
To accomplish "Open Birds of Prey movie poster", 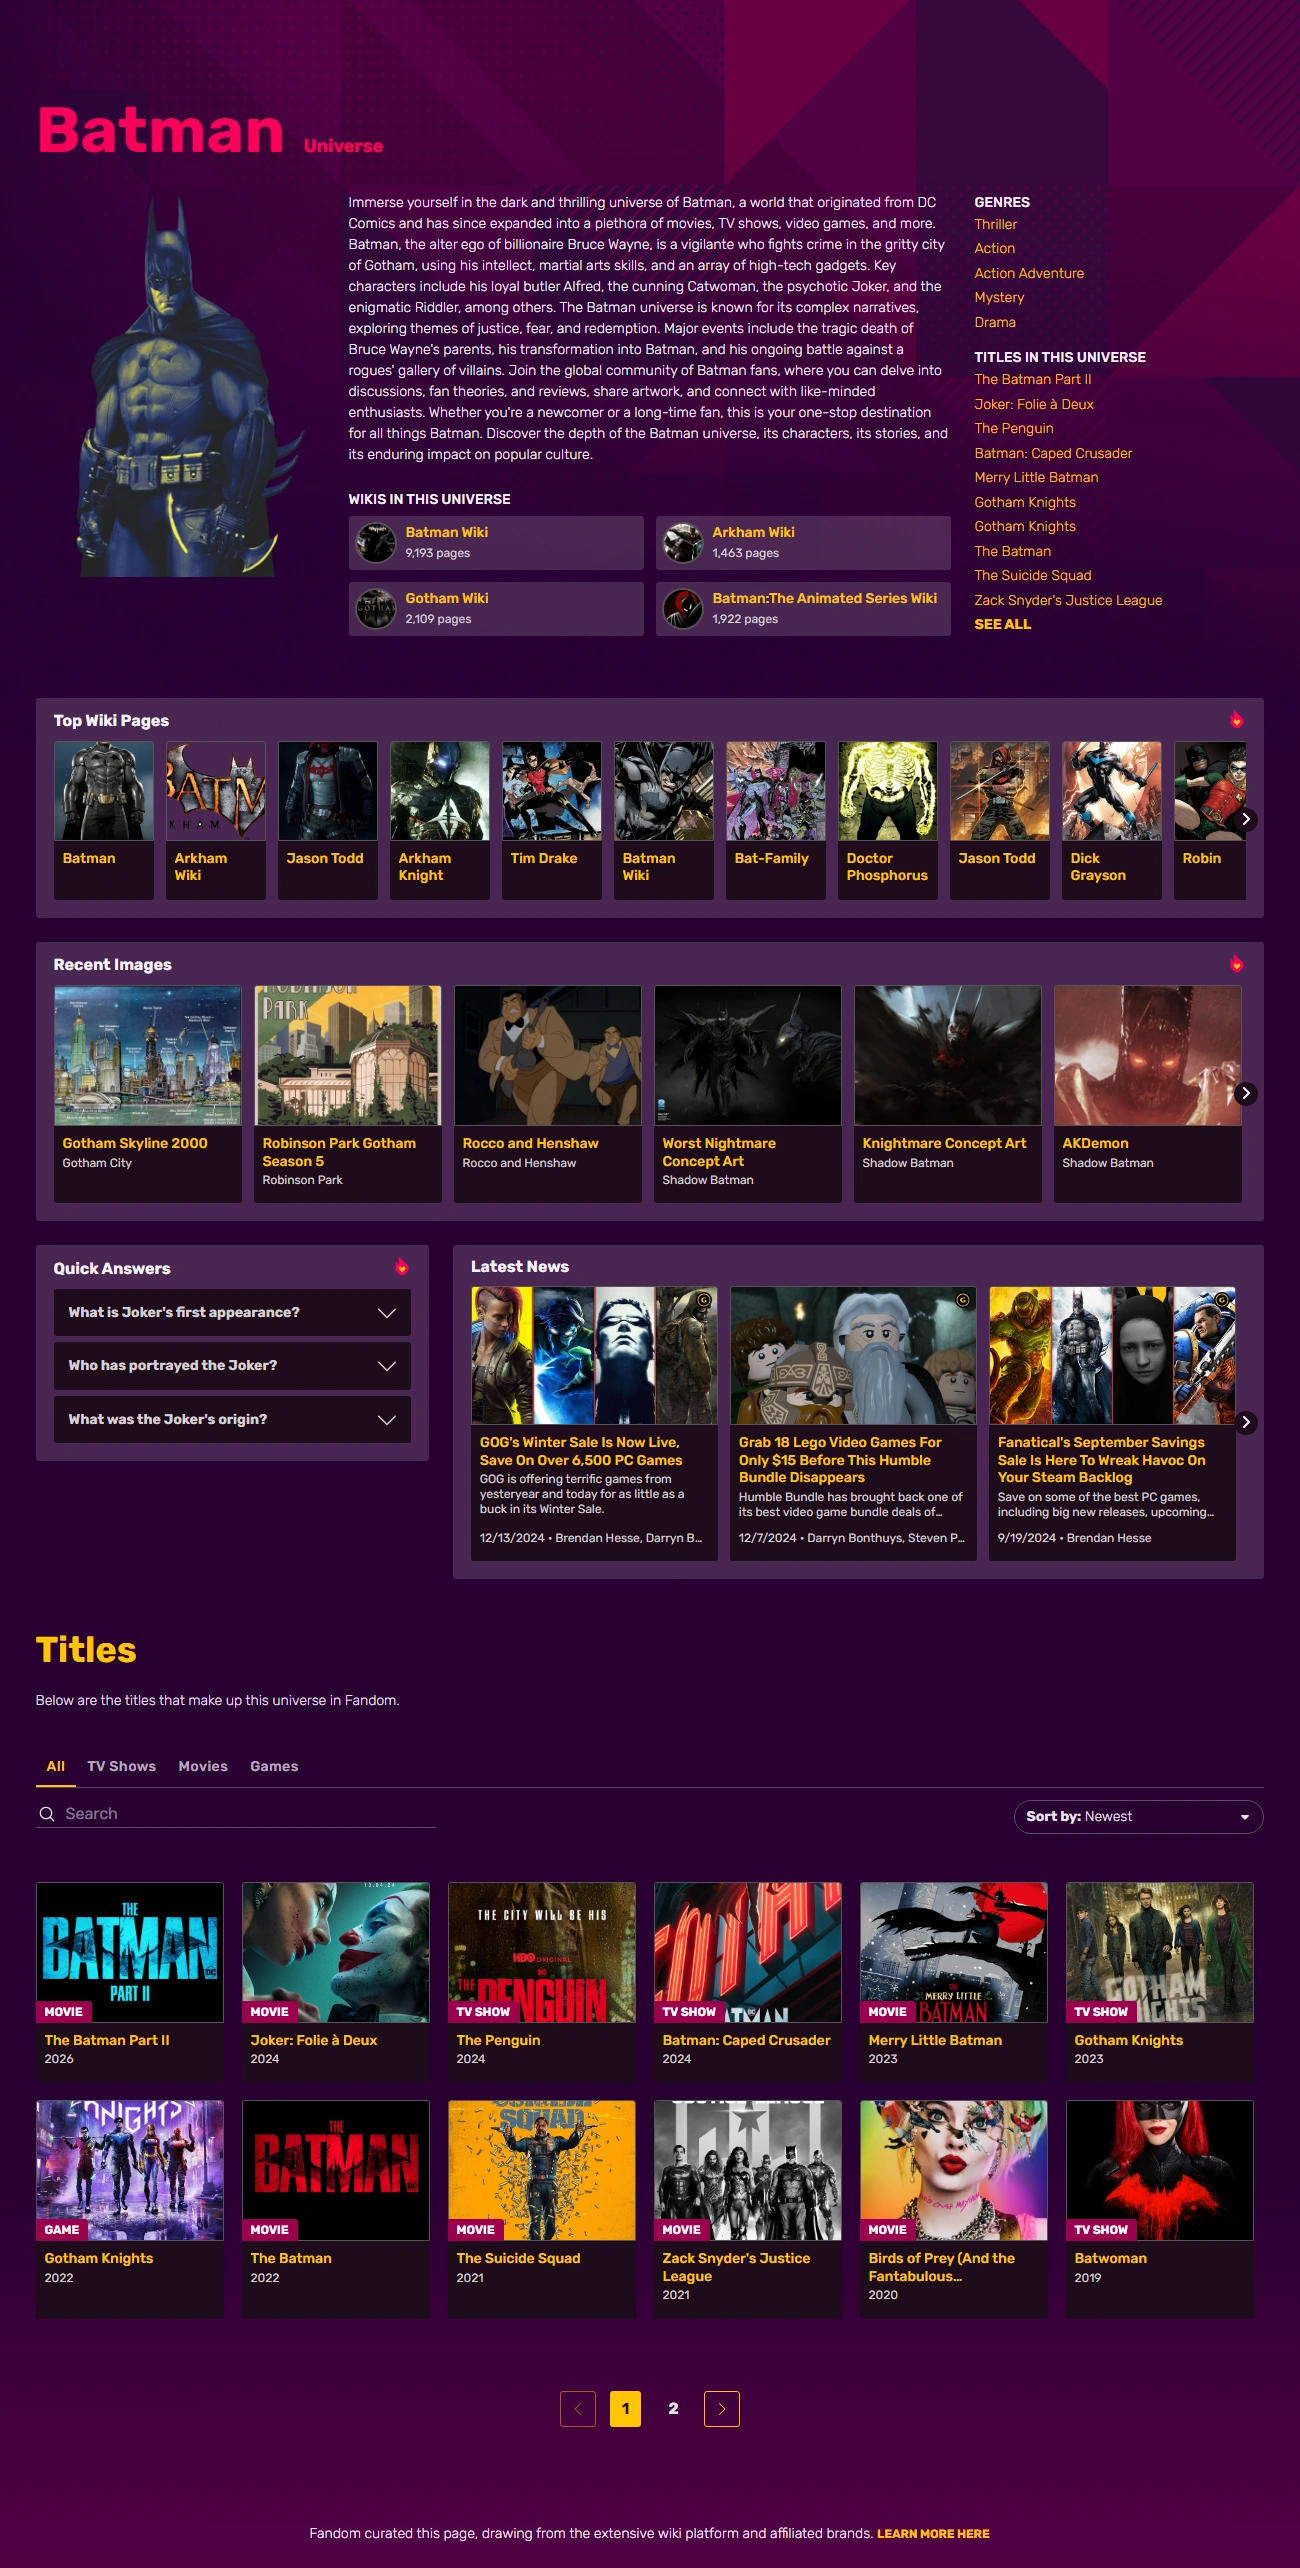I will [954, 2170].
